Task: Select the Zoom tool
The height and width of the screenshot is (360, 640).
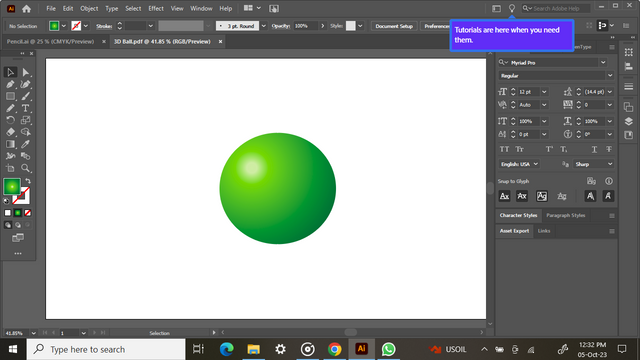Action: pyautogui.click(x=25, y=168)
